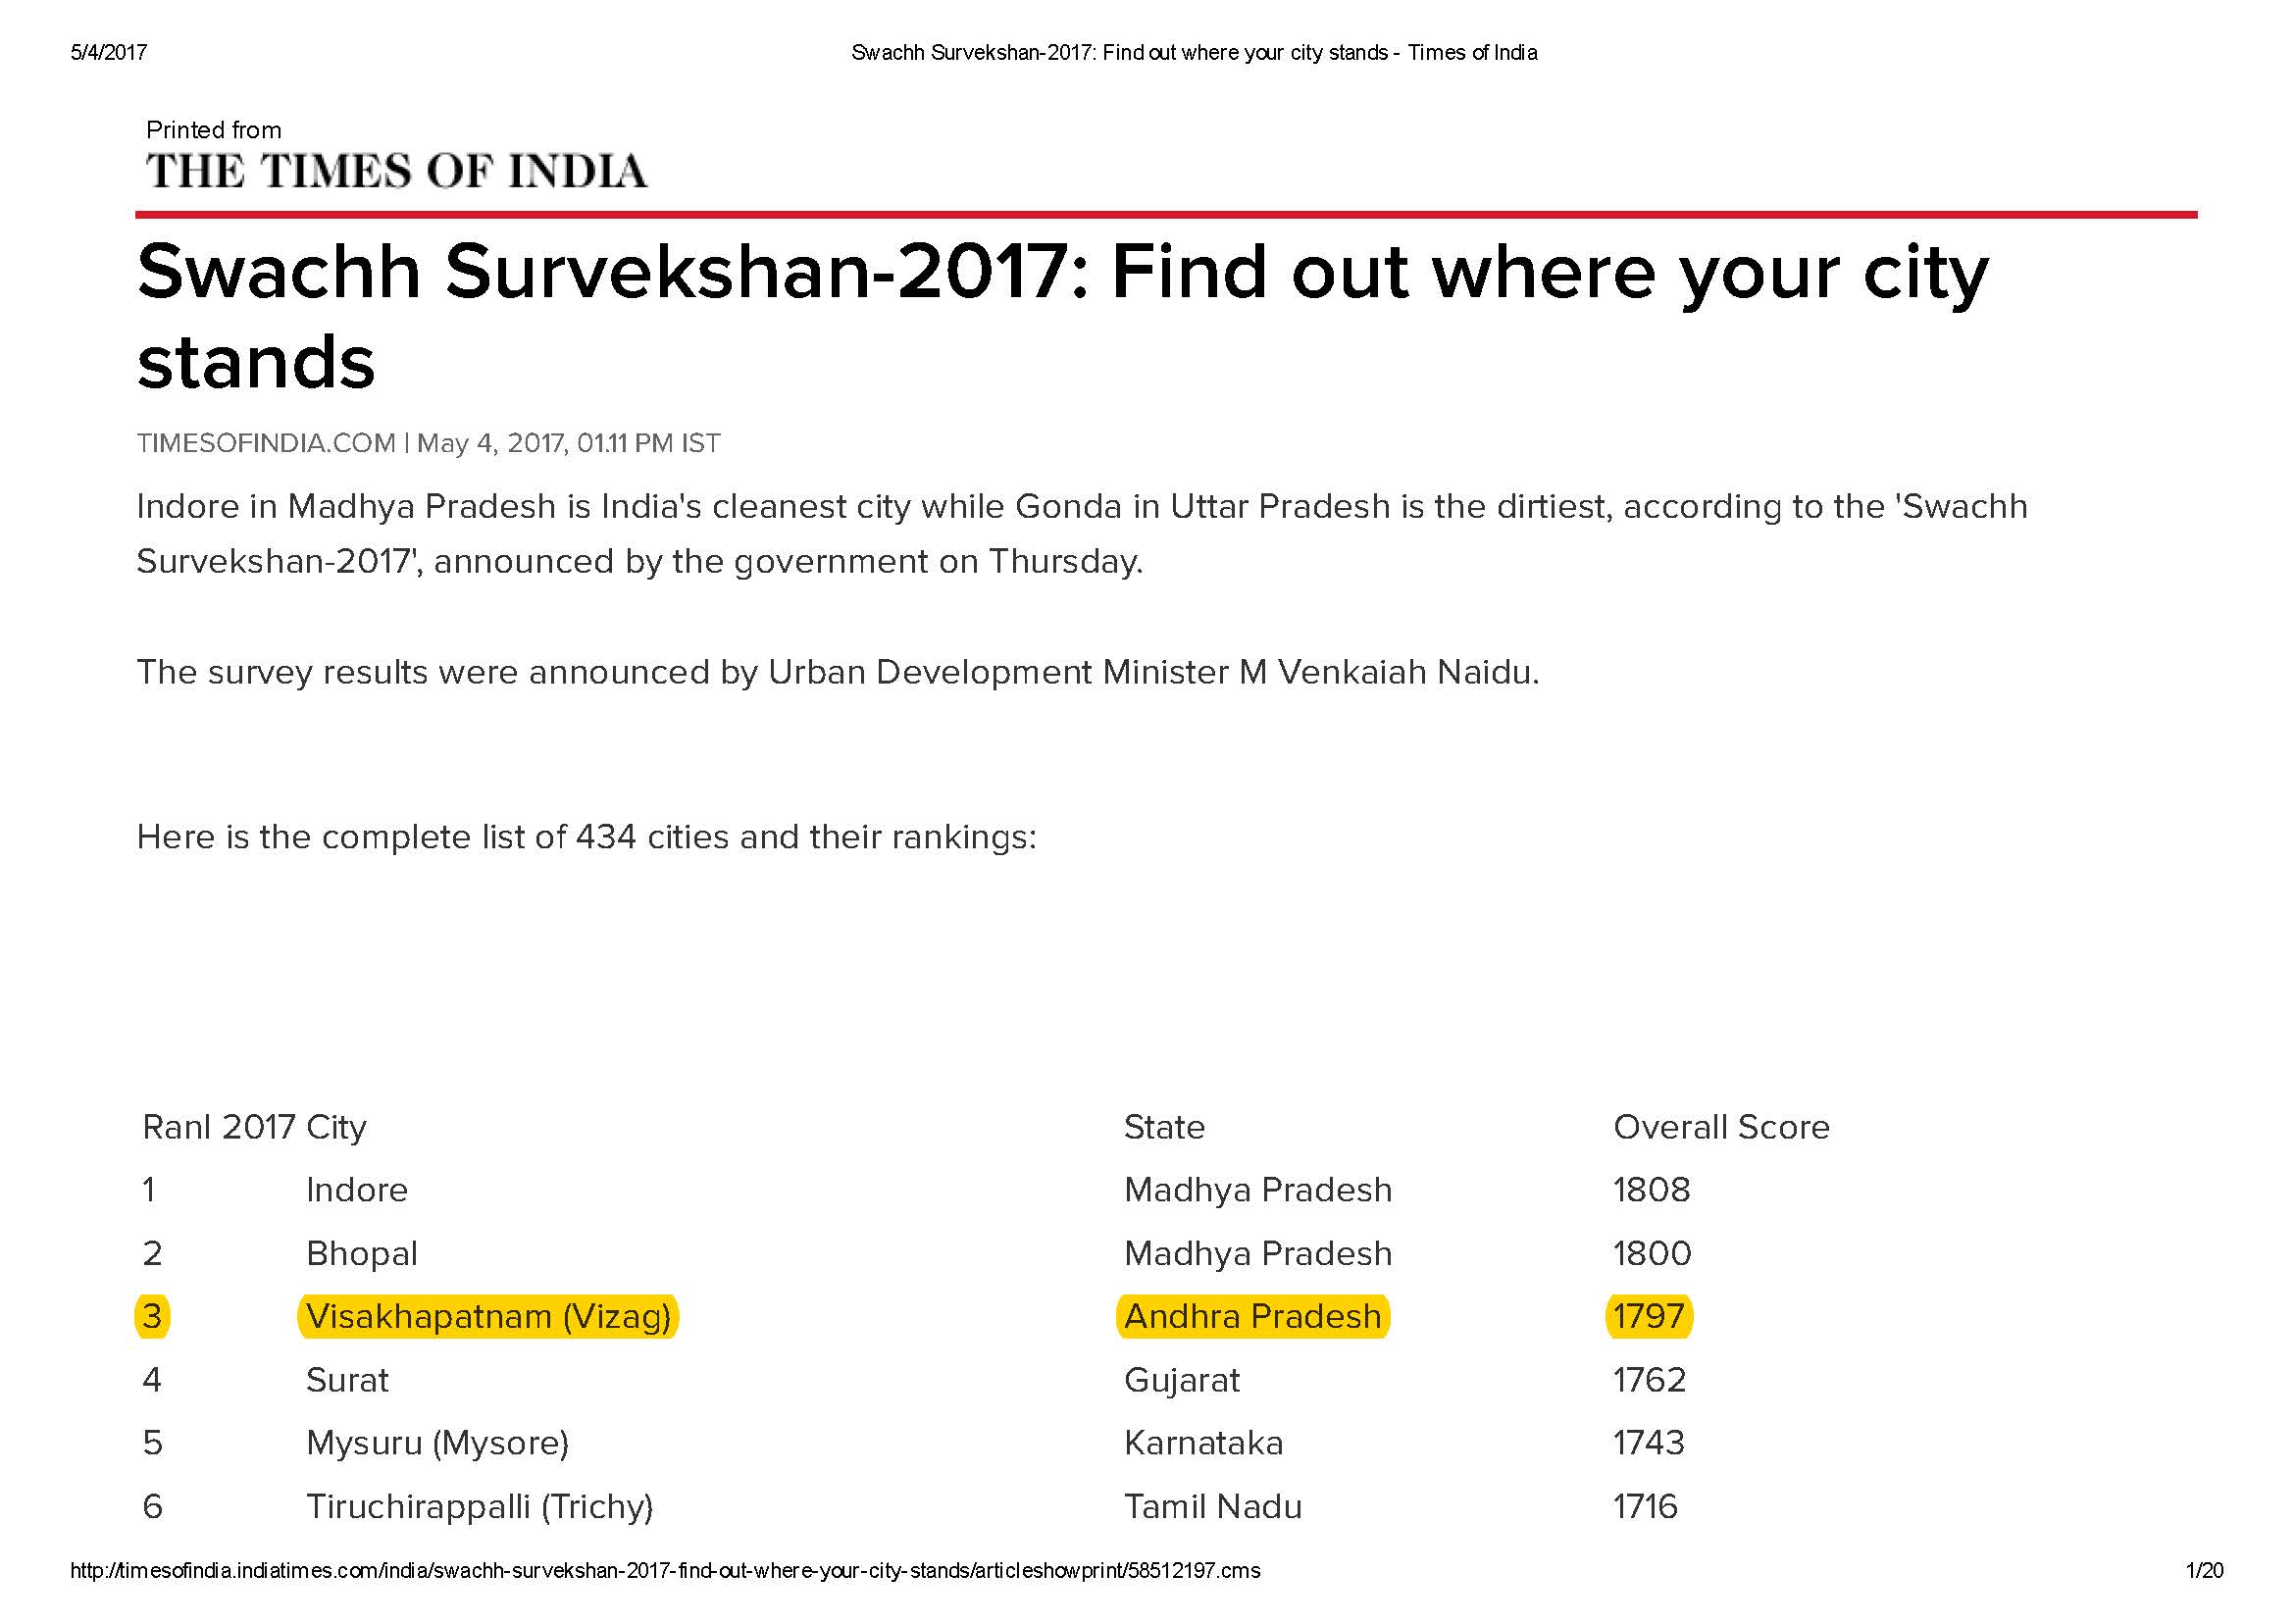This screenshot has width=2294, height=1624.
Task: Click the article headline Swachh Survekshan-2017
Action: click(x=1063, y=315)
